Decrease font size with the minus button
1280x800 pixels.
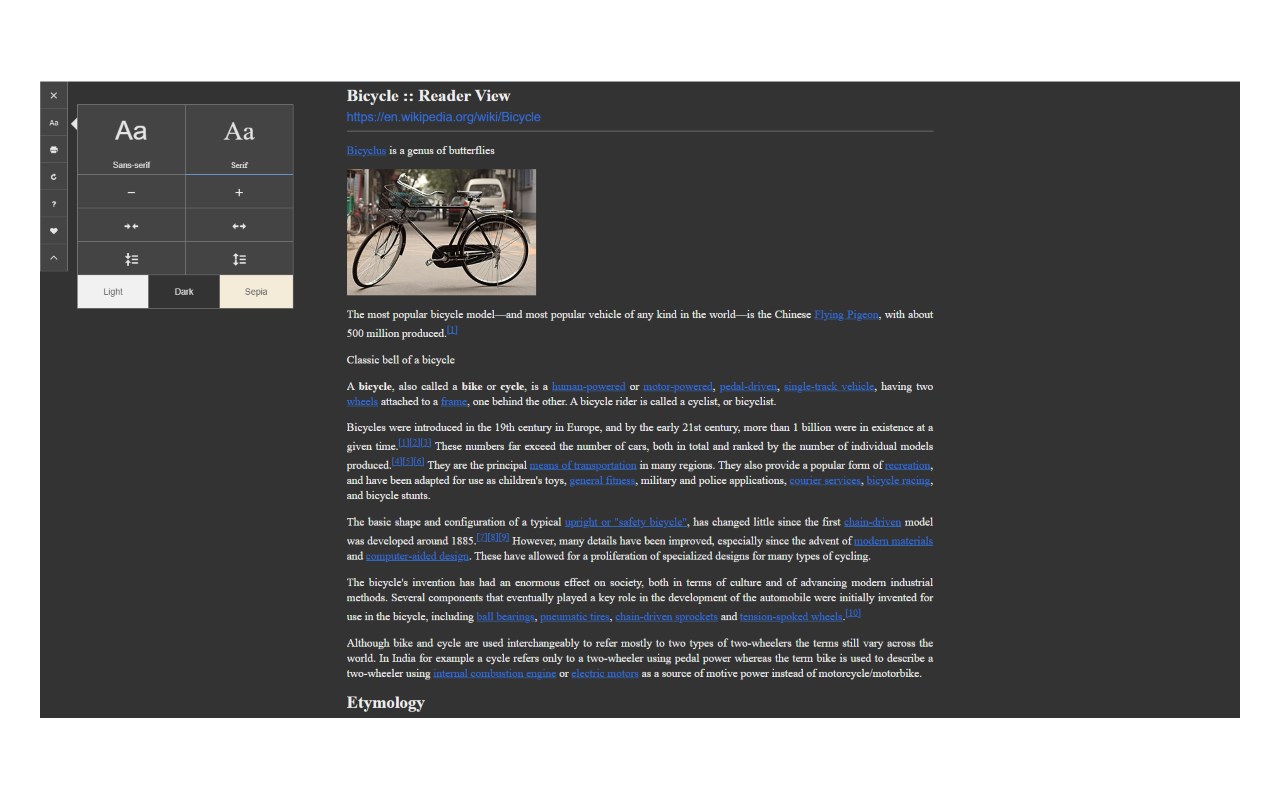131,192
